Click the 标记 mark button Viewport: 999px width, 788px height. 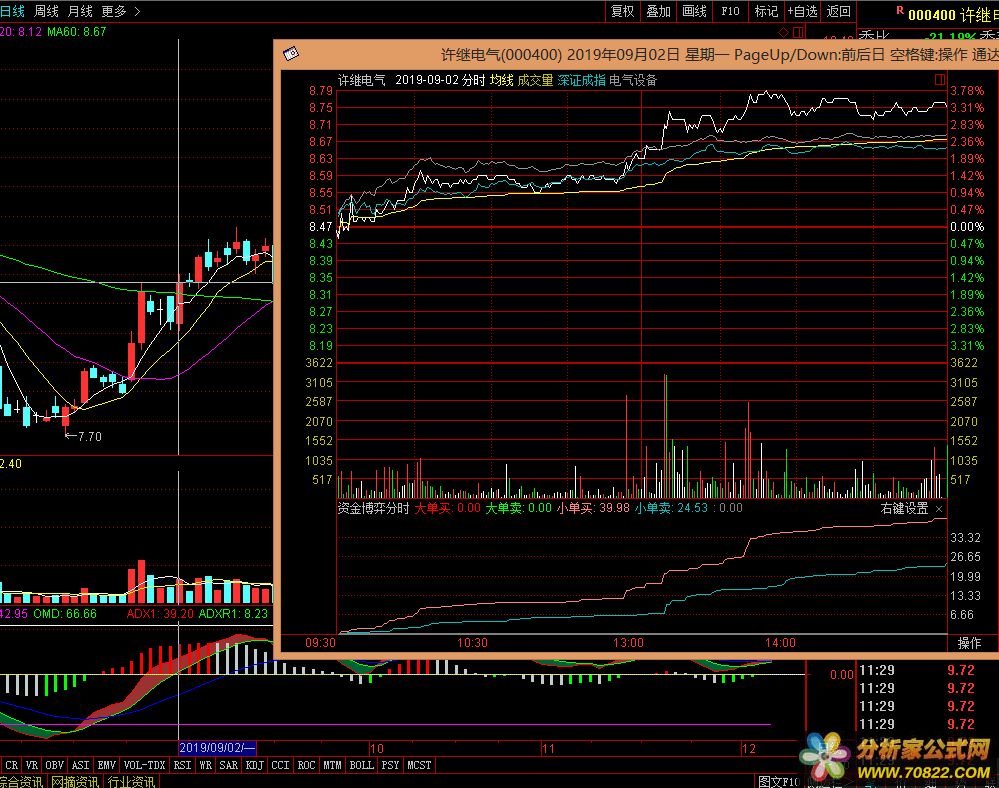[766, 11]
